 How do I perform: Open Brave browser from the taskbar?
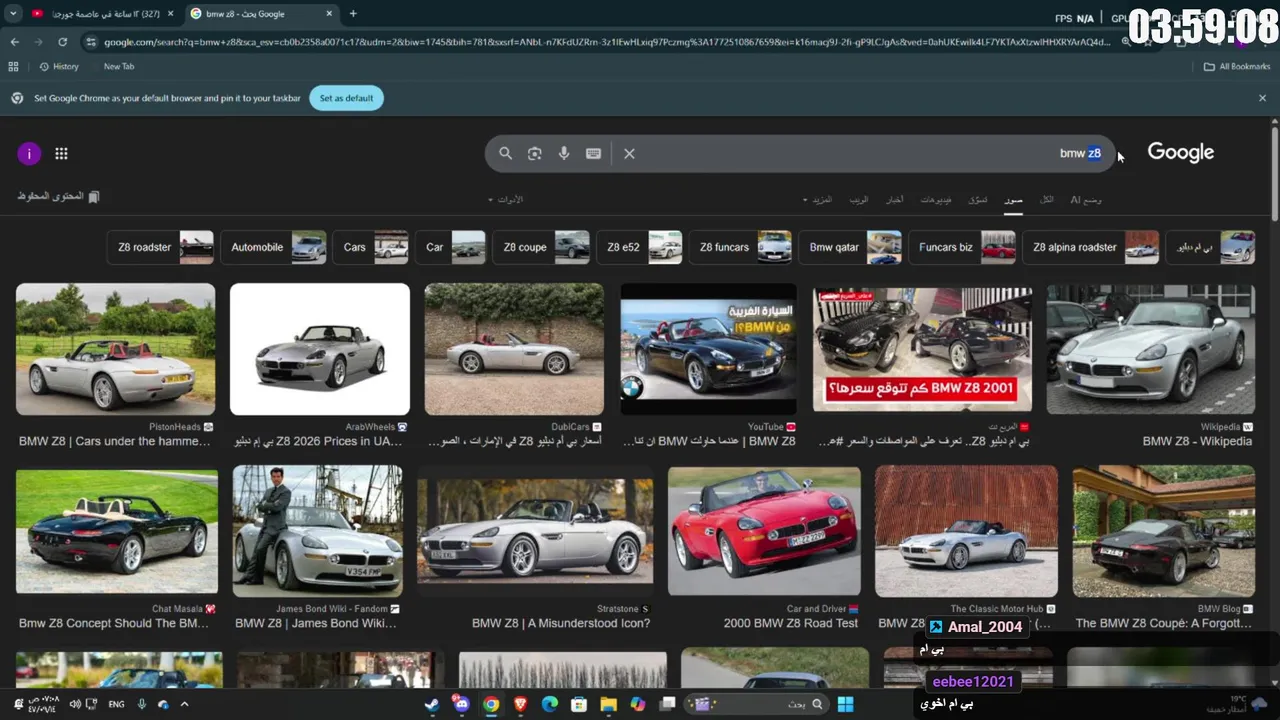[x=520, y=704]
